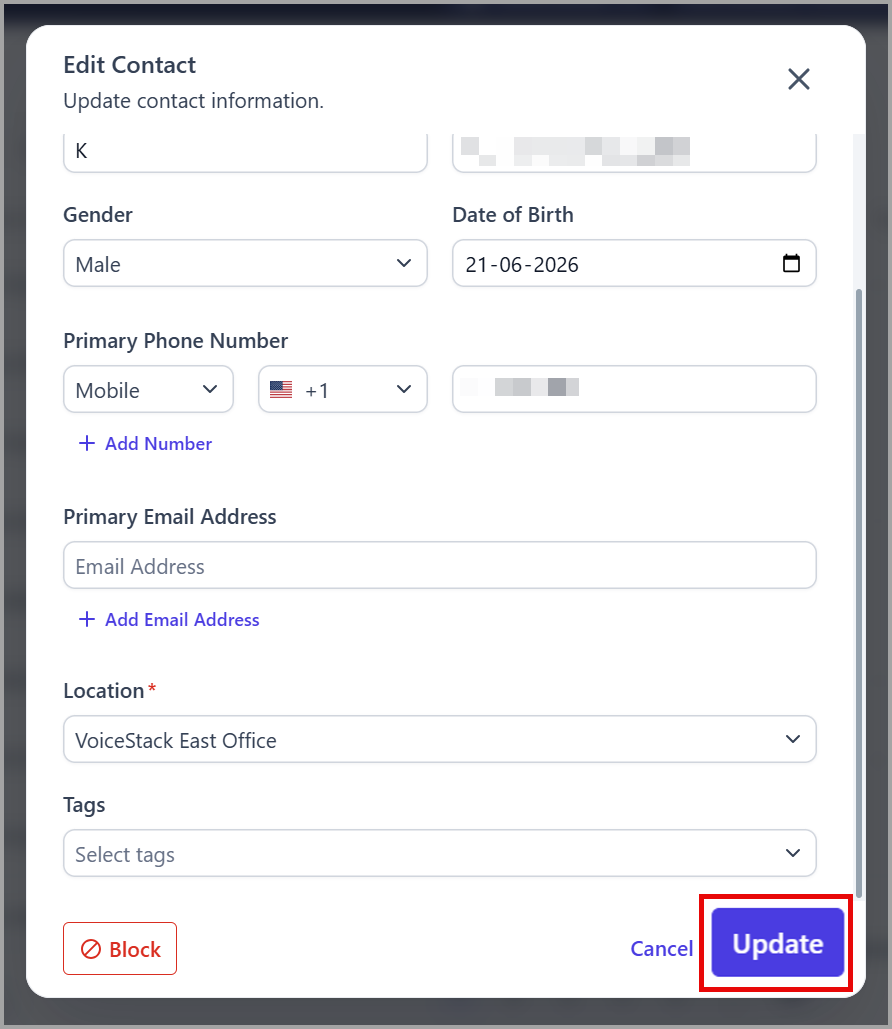
Task: Click the dialog's vertical scrollbar
Action: pos(859,593)
